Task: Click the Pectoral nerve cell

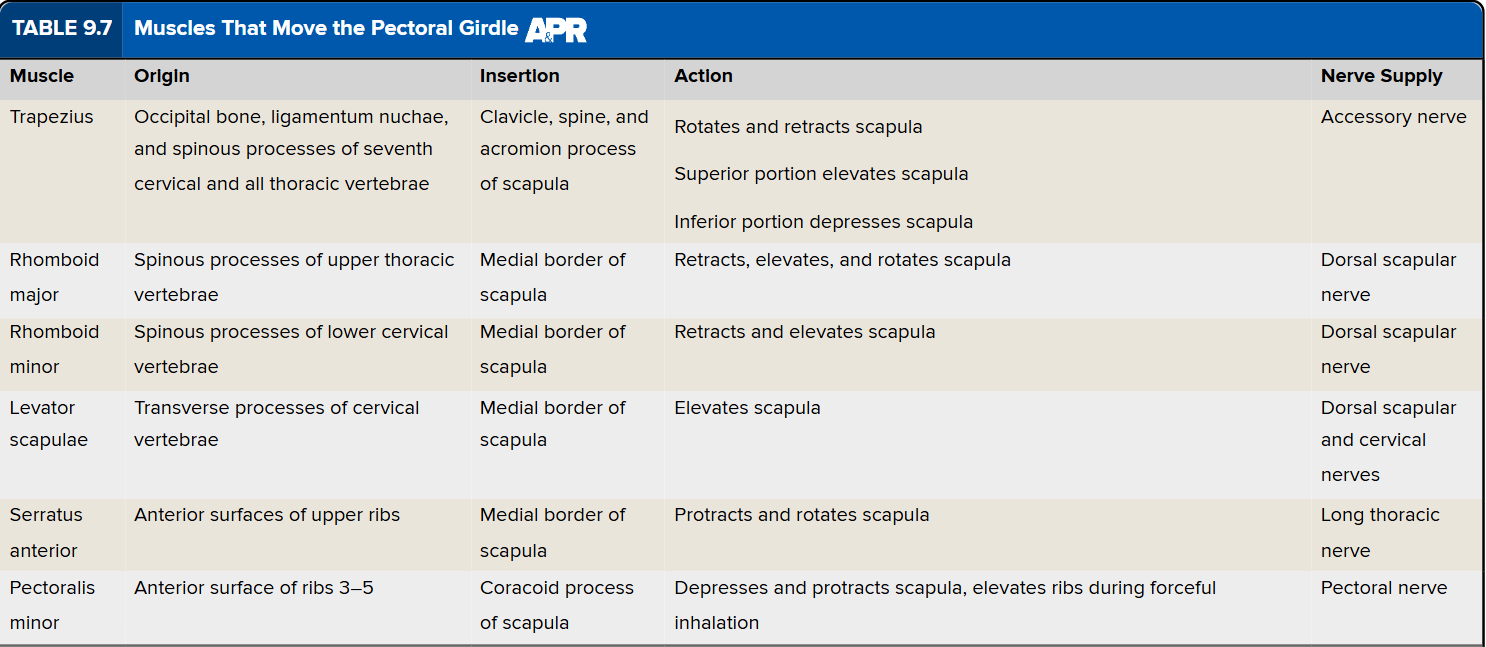Action: pos(1383,588)
